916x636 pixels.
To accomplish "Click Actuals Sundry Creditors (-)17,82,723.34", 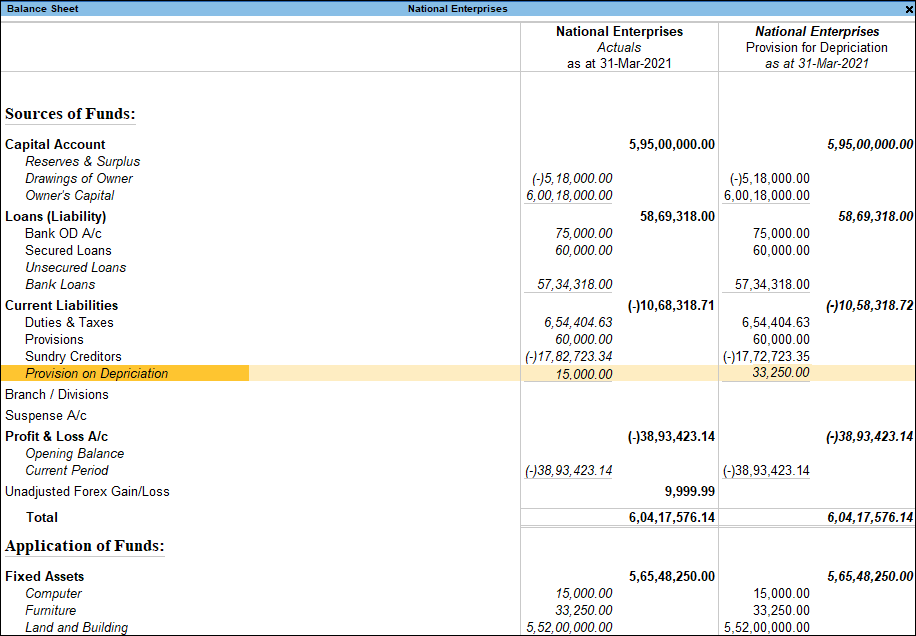I will pos(568,356).
